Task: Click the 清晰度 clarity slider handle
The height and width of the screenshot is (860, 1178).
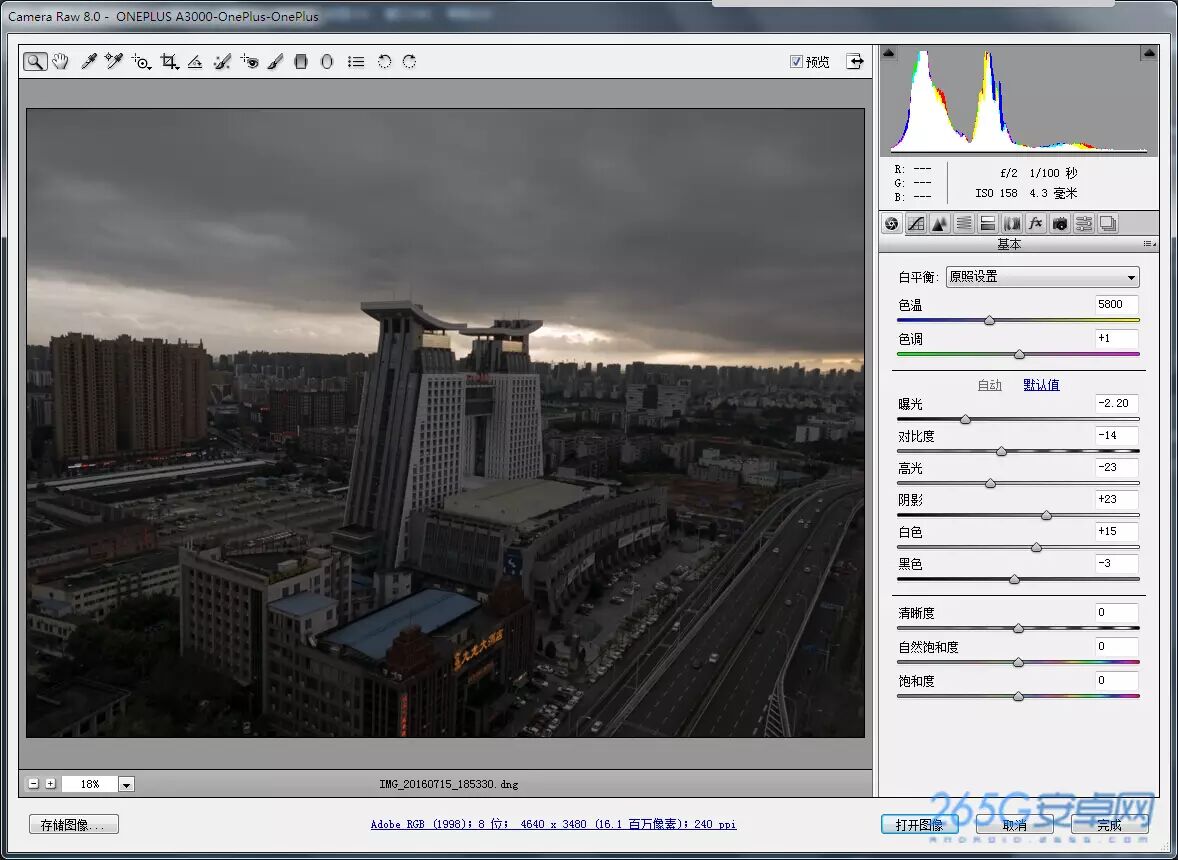Action: click(1019, 628)
